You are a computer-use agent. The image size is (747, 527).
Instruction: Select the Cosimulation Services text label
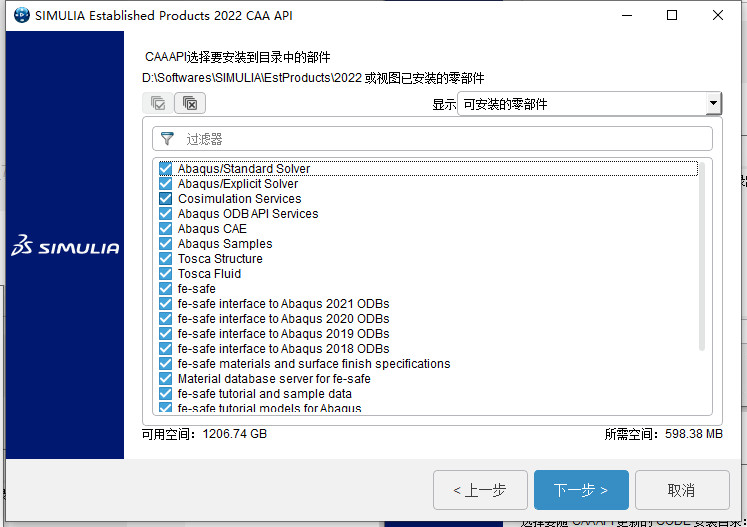pos(240,199)
